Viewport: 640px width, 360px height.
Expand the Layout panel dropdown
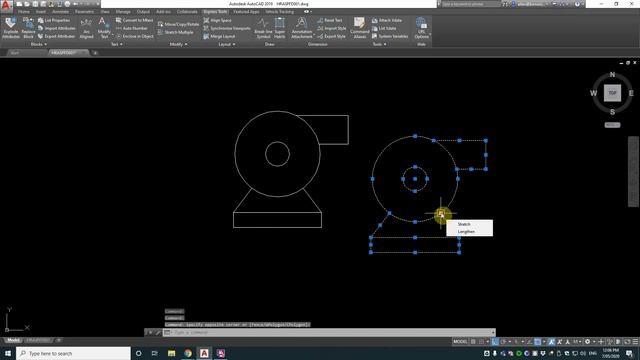click(227, 44)
